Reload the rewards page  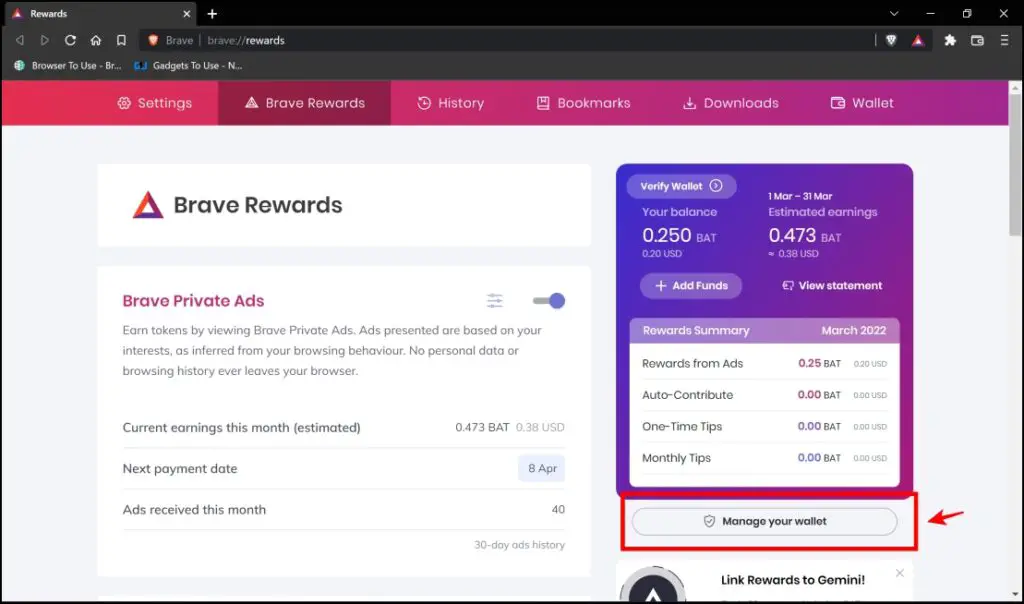point(70,40)
